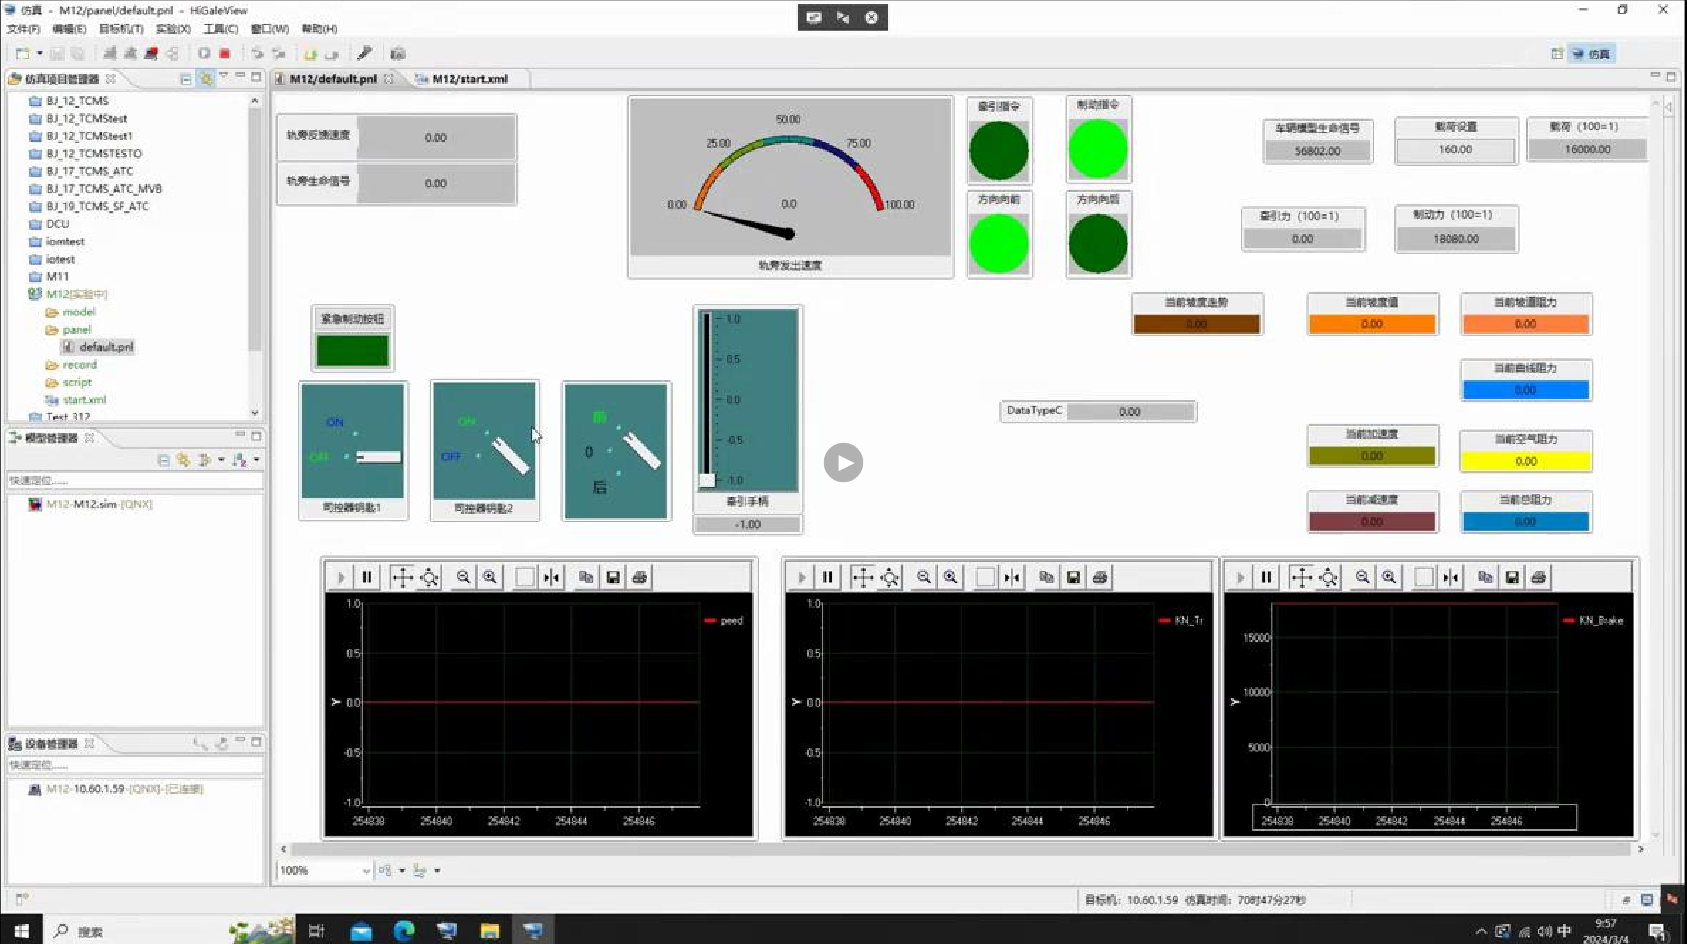Click the red stop simulation toolbar icon
Screen dimensions: 1687x944
point(225,54)
